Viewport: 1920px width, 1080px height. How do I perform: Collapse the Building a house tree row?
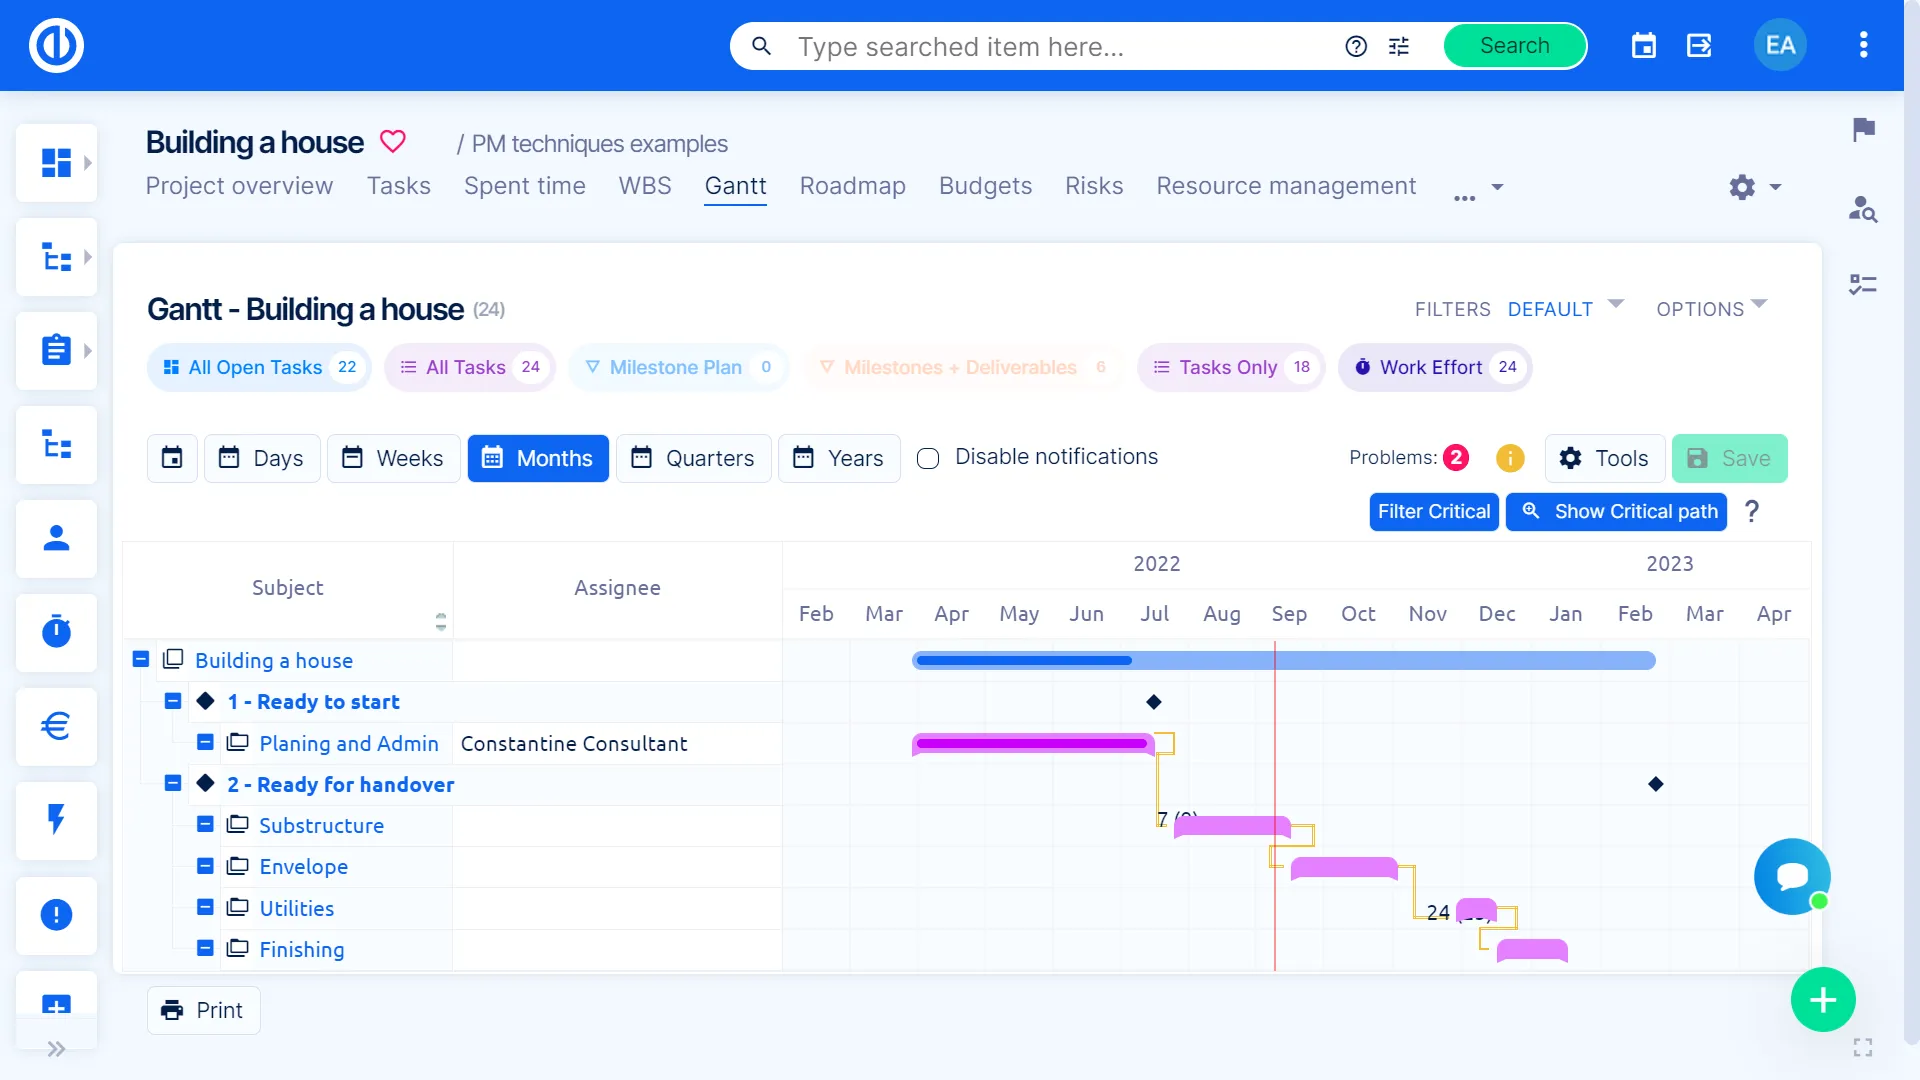coord(141,660)
